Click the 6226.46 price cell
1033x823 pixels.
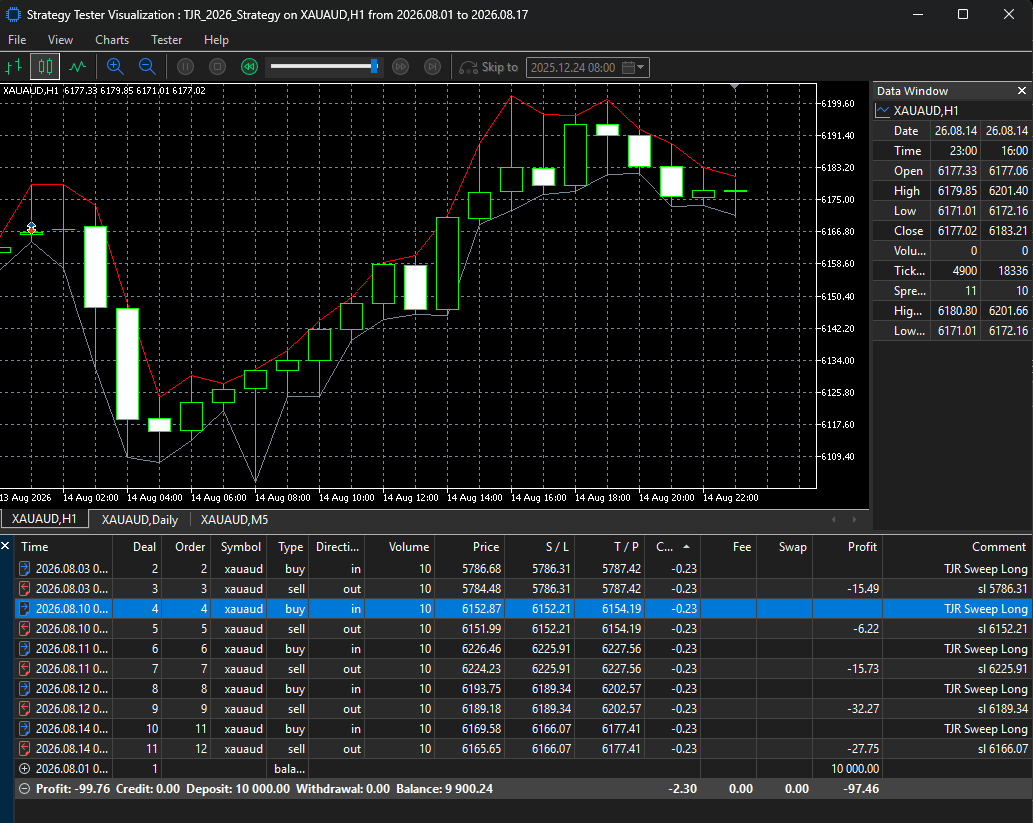pos(469,648)
